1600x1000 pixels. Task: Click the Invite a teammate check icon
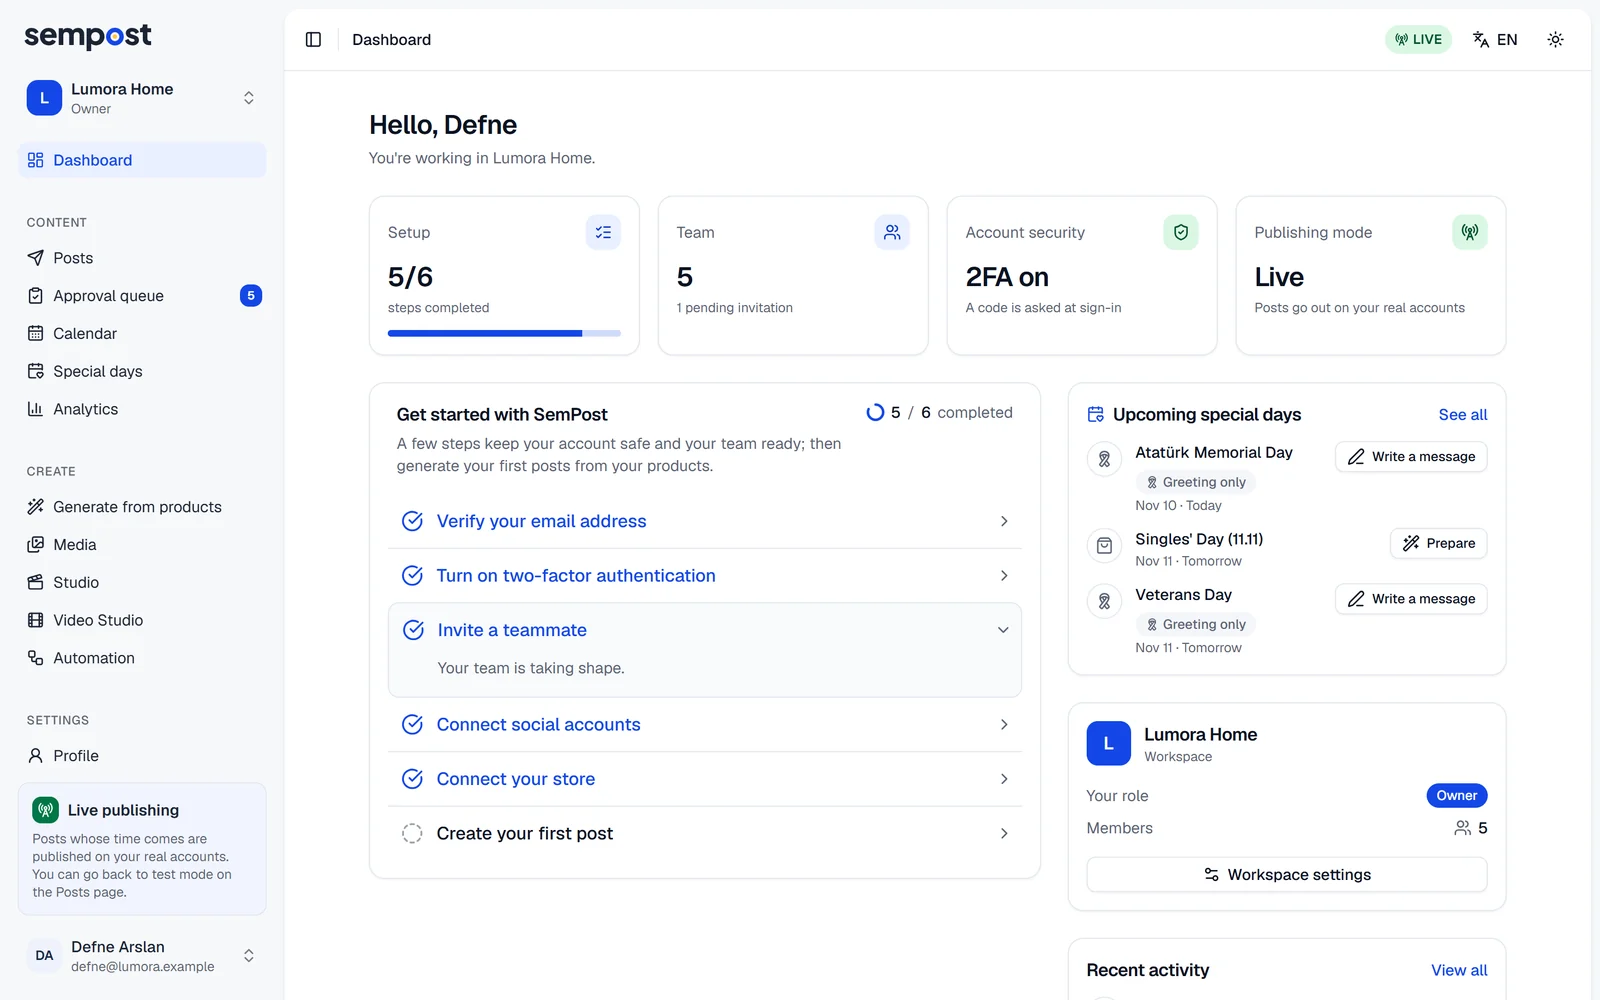(413, 630)
